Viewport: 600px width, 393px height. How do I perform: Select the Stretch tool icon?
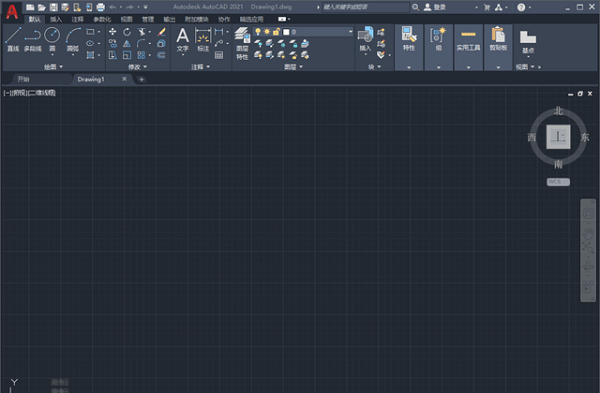(x=112, y=55)
